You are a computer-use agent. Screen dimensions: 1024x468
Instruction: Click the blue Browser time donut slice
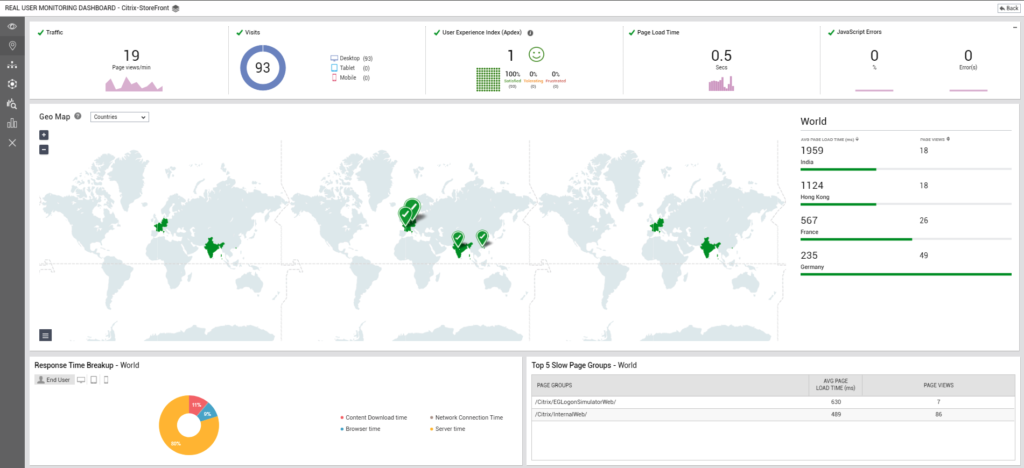coord(210,414)
